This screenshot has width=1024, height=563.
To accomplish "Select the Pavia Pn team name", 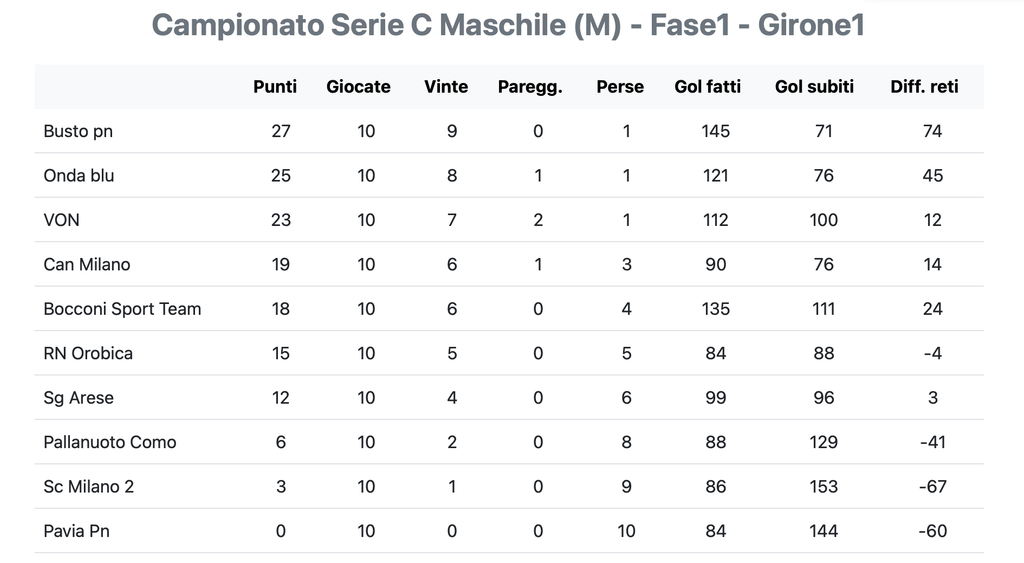I will (x=77, y=531).
